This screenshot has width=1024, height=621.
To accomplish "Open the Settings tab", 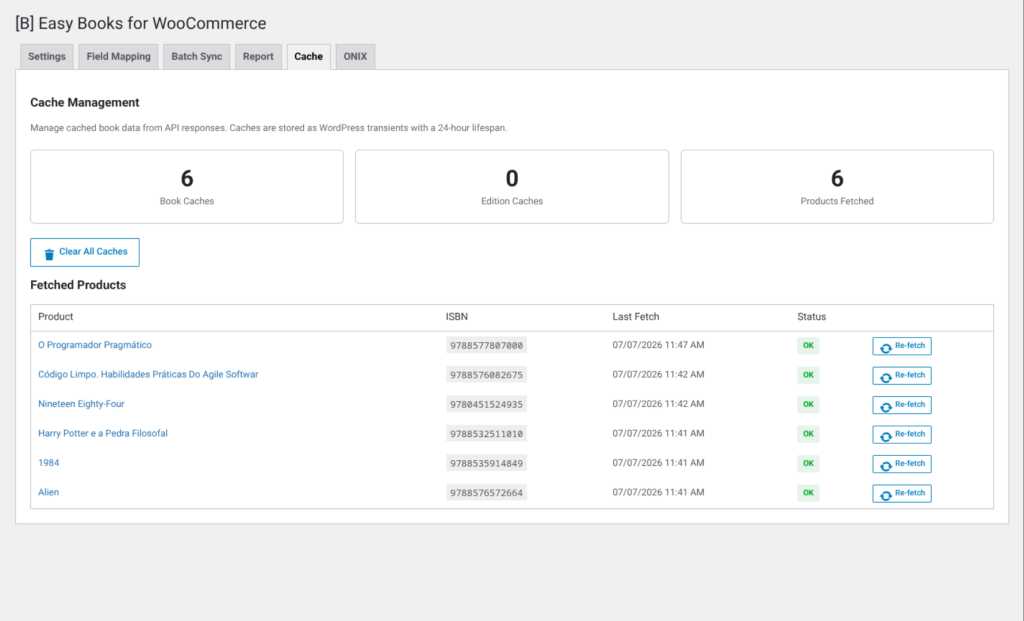I will click(x=46, y=57).
